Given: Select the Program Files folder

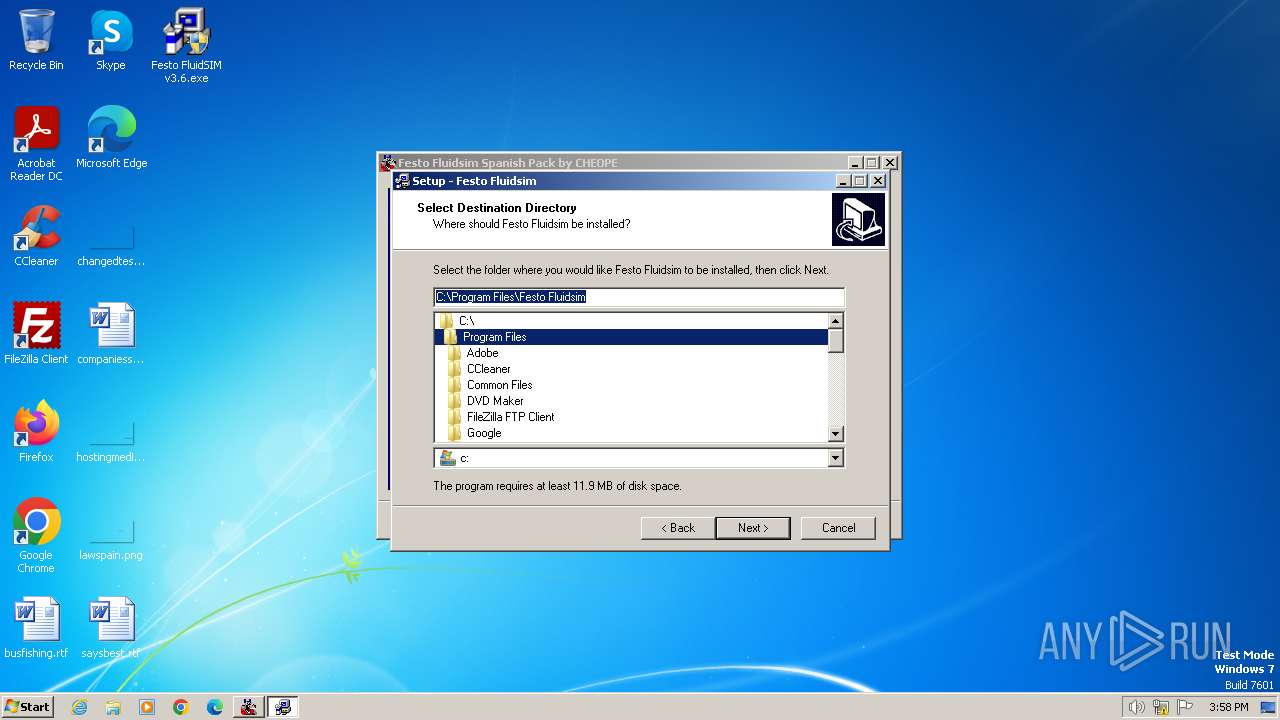Looking at the screenshot, I should tap(632, 337).
